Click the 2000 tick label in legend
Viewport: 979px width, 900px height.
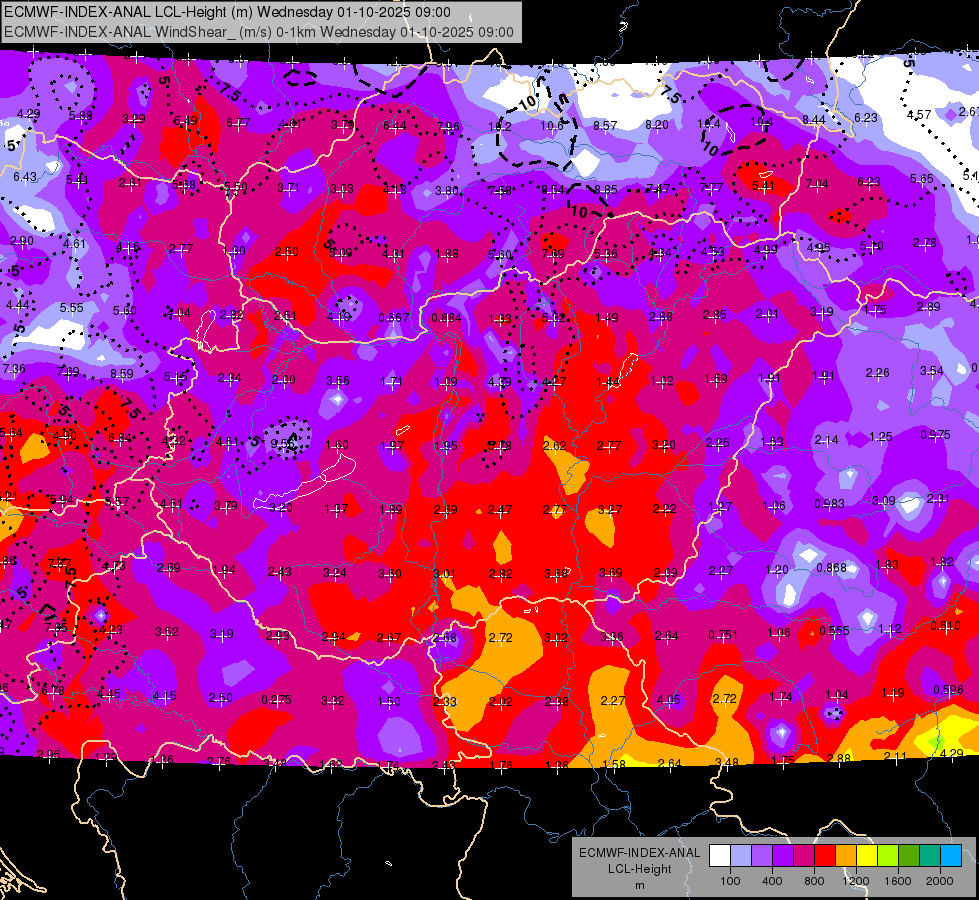coord(940,881)
